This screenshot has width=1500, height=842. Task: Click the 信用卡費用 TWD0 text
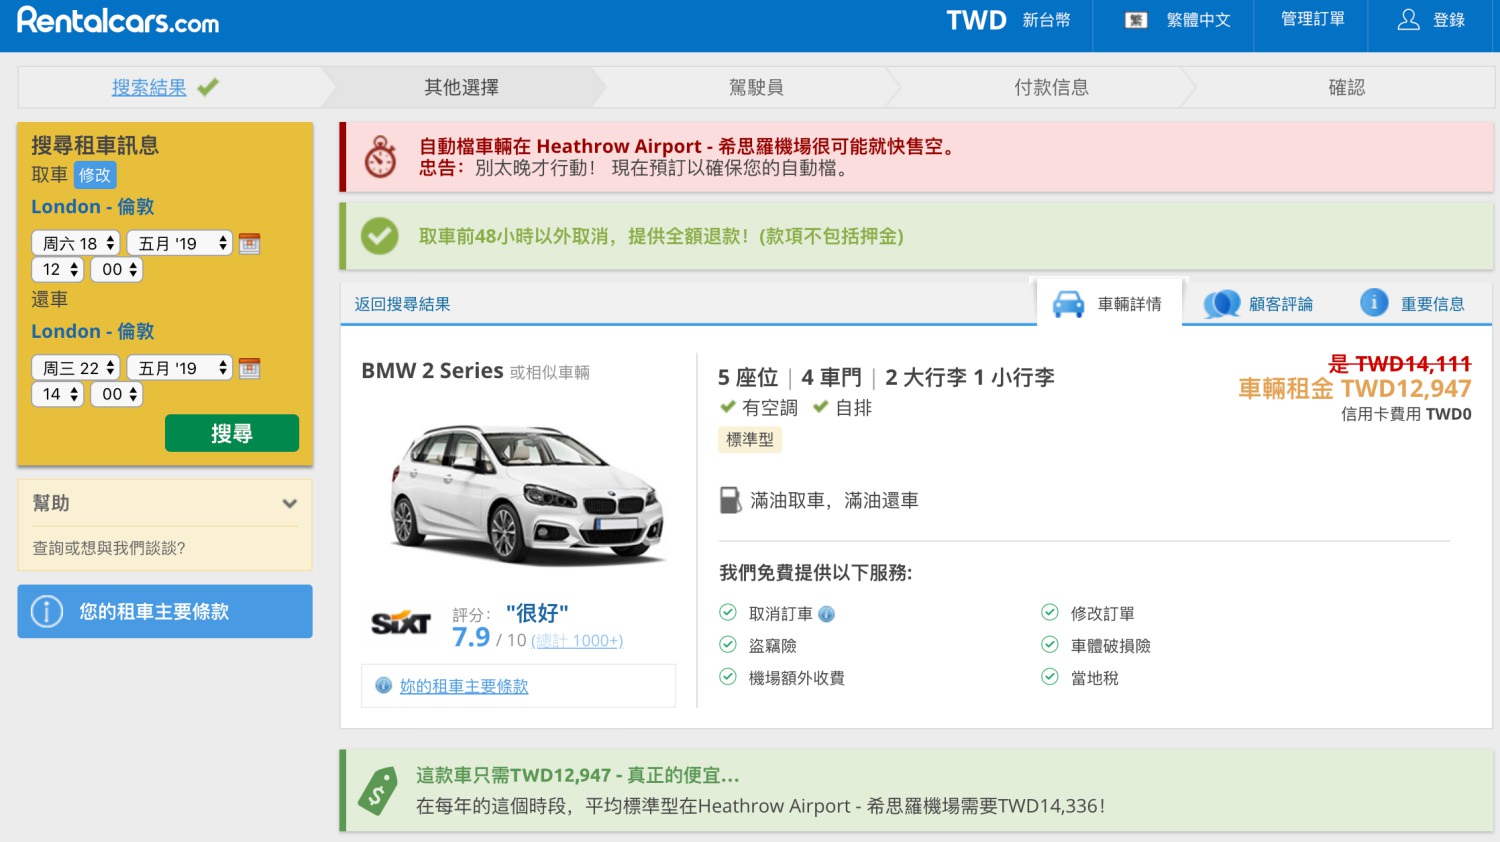[x=1406, y=414]
